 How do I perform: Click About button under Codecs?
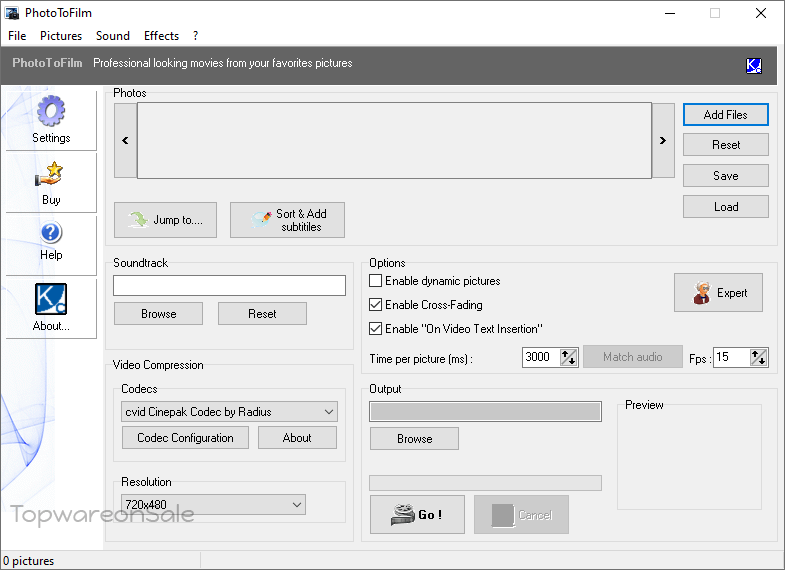[297, 438]
